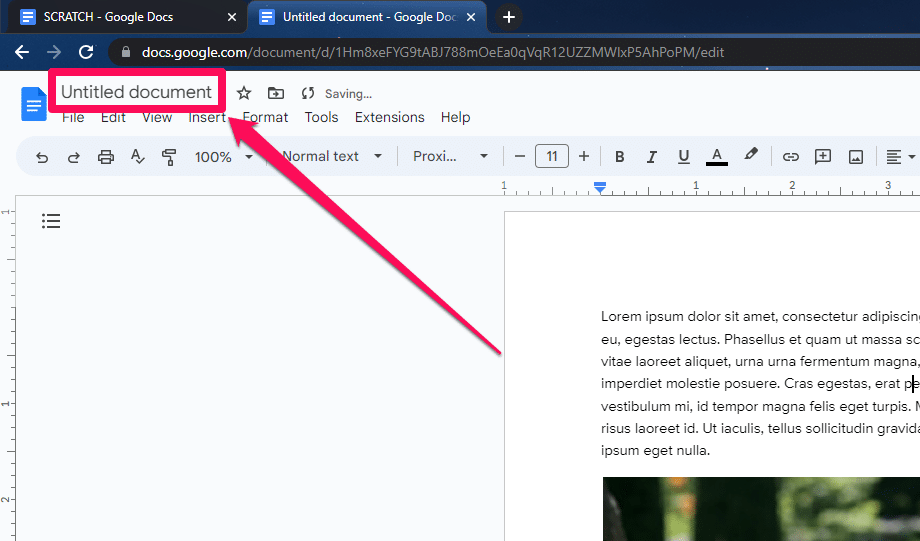This screenshot has width=920, height=541.
Task: Click the Undo arrow icon
Action: click(x=42, y=157)
